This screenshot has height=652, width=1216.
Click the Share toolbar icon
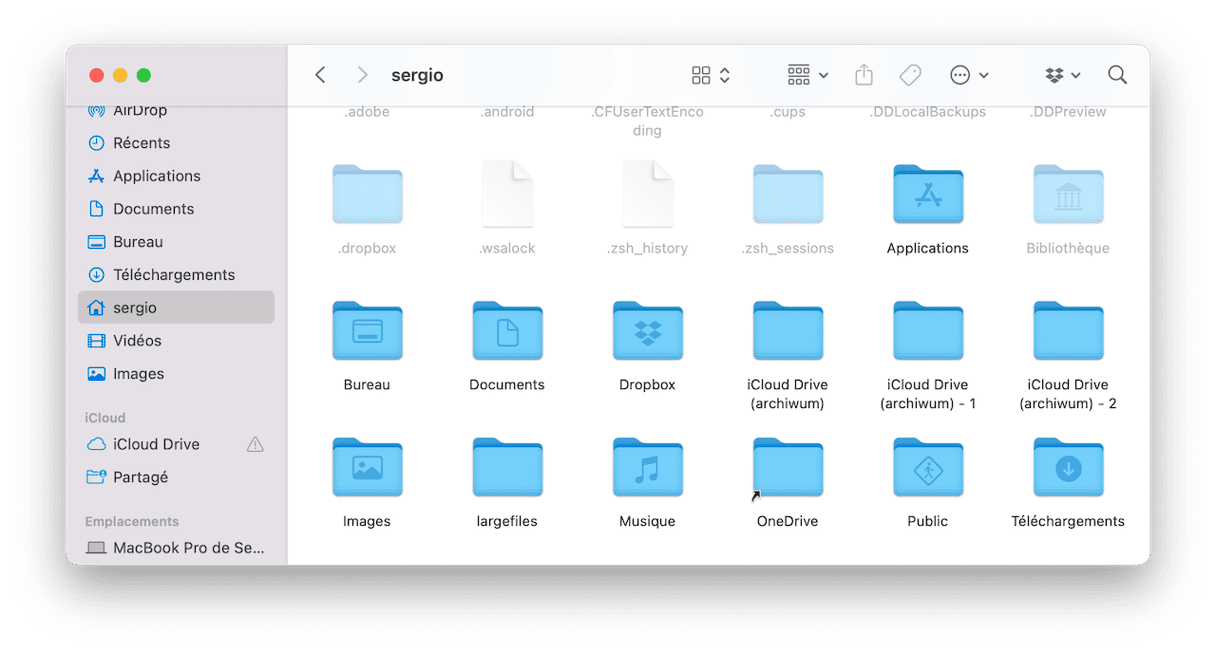864,75
